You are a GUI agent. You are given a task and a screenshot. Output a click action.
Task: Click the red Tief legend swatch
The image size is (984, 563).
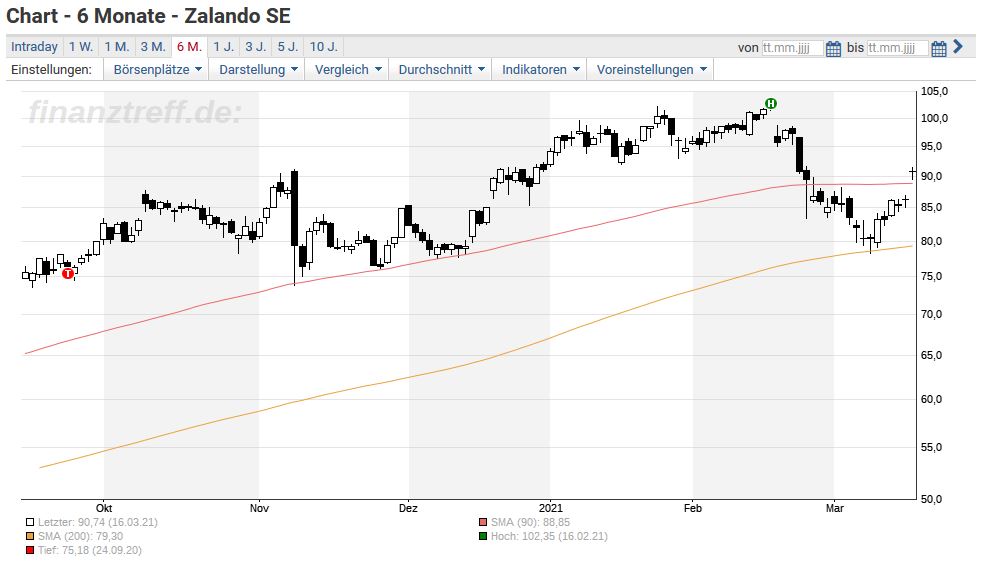point(29,550)
